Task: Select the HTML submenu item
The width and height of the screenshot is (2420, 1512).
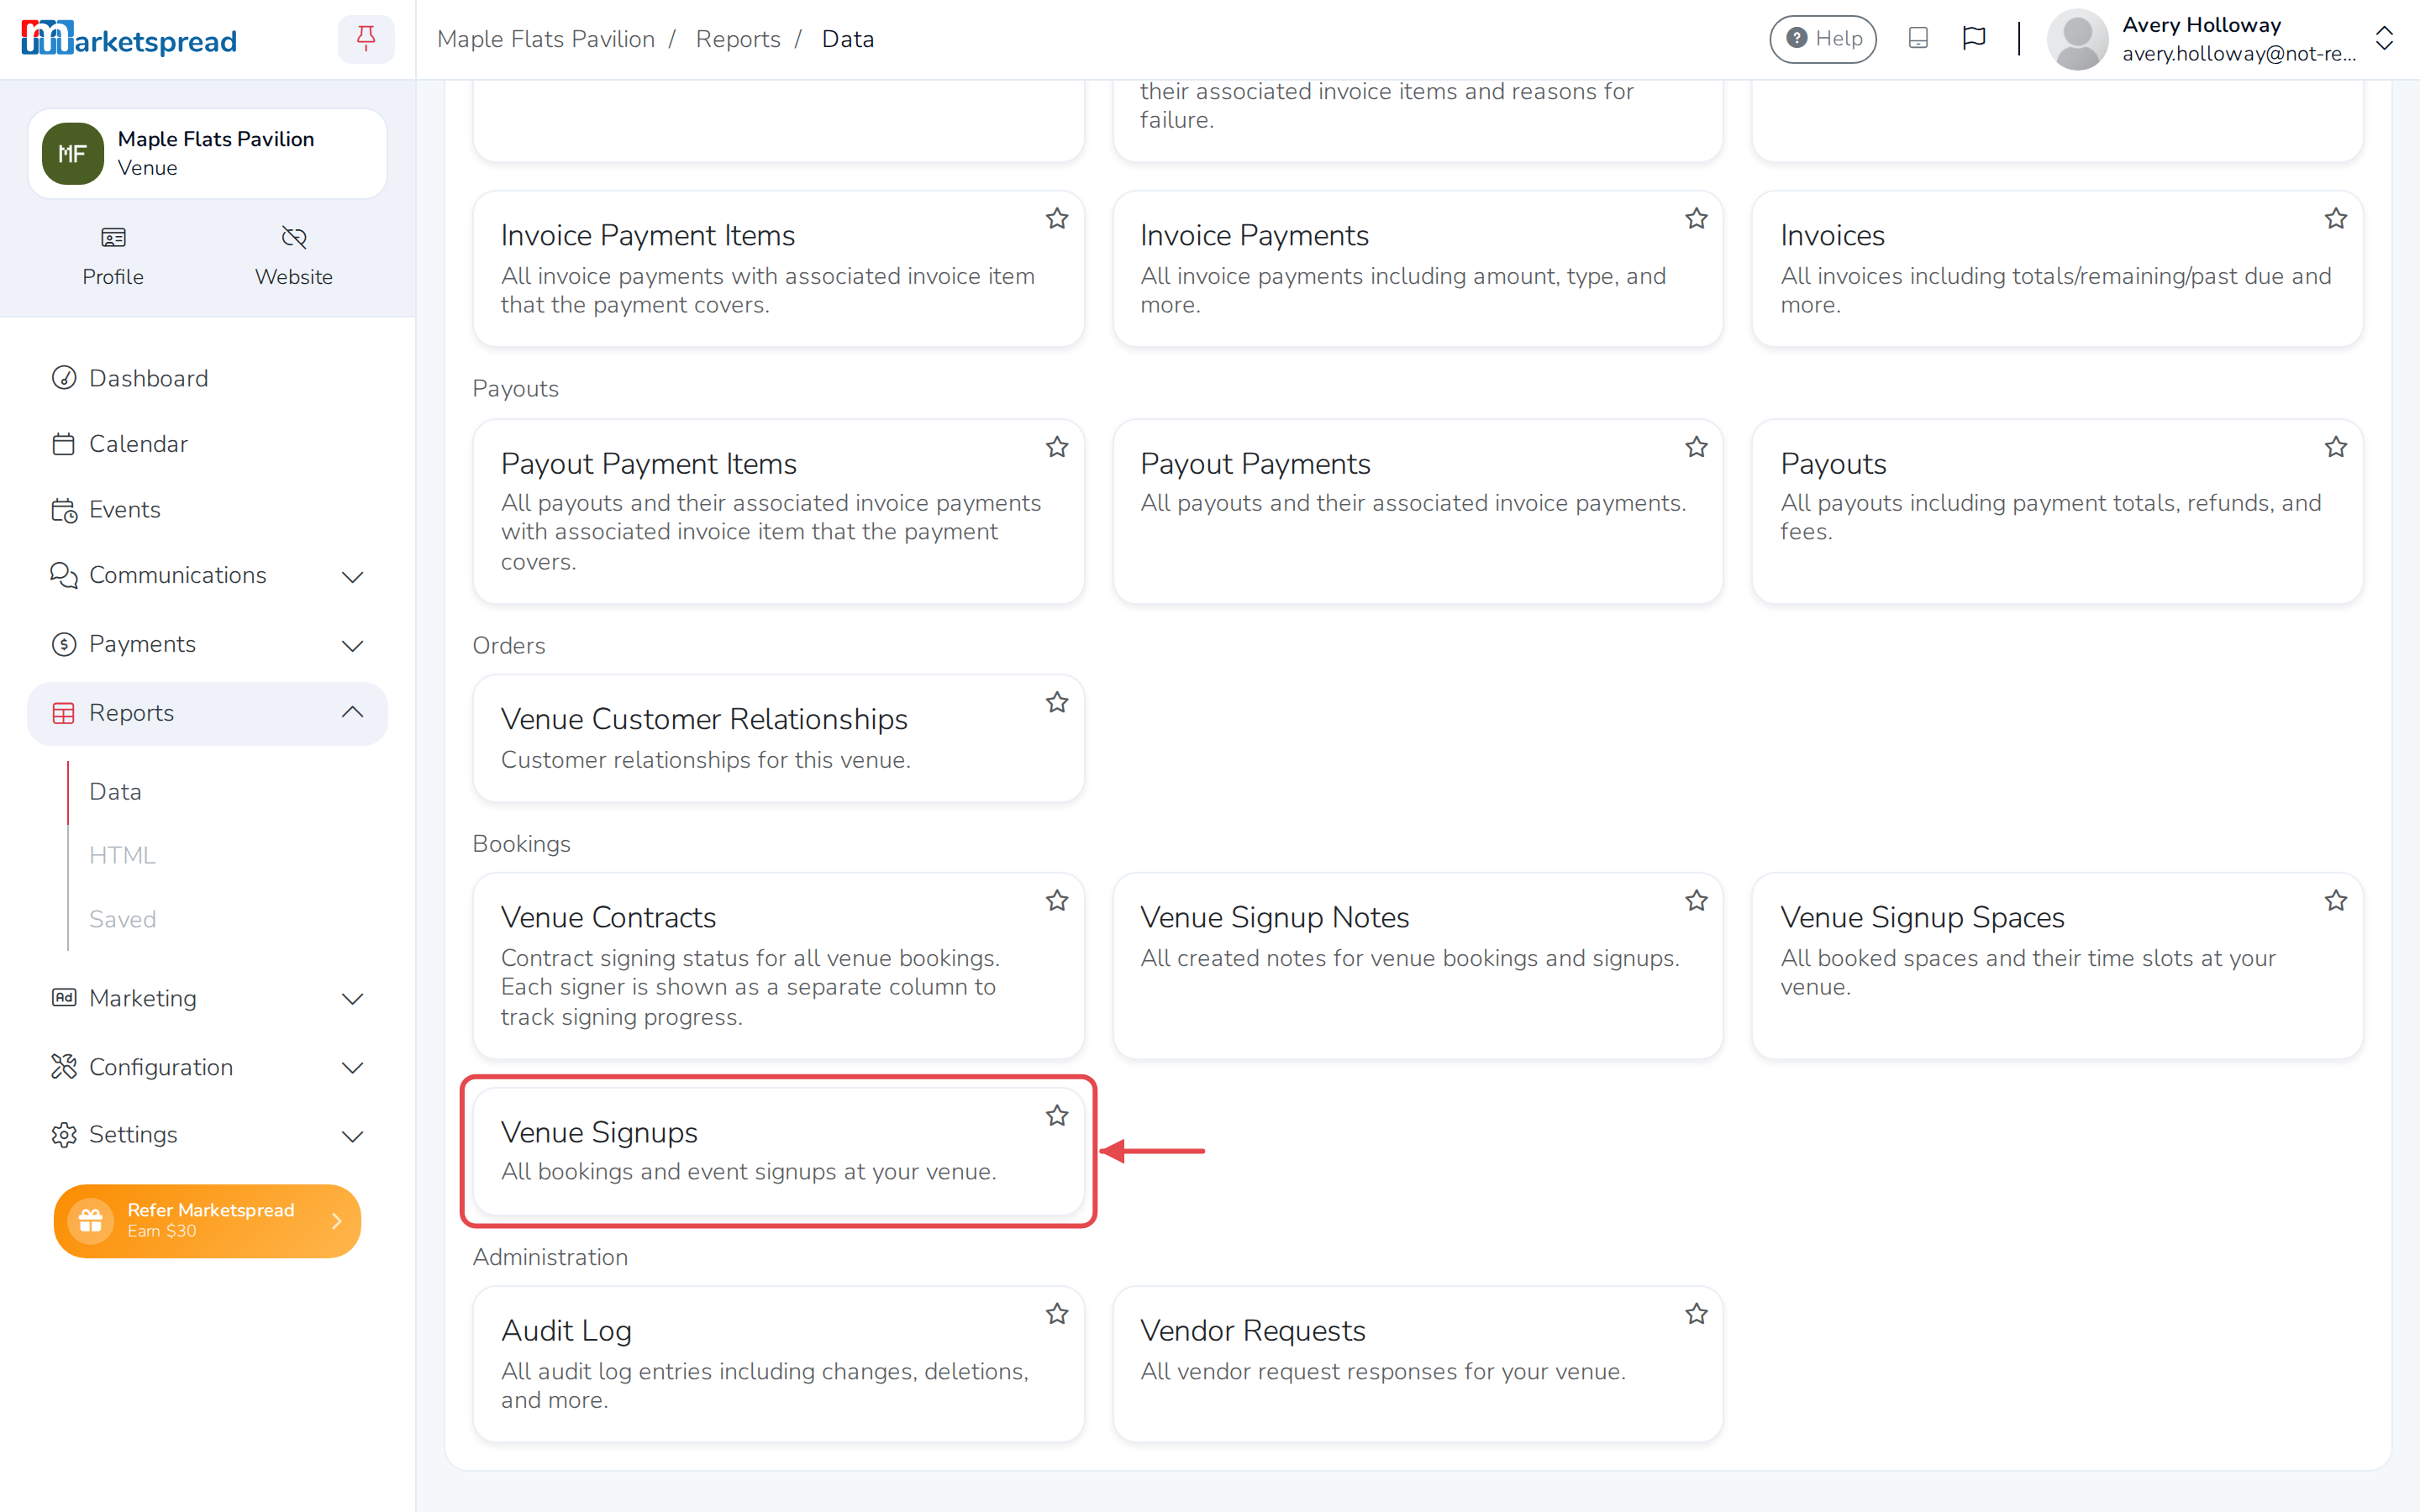Action: pyautogui.click(x=122, y=855)
